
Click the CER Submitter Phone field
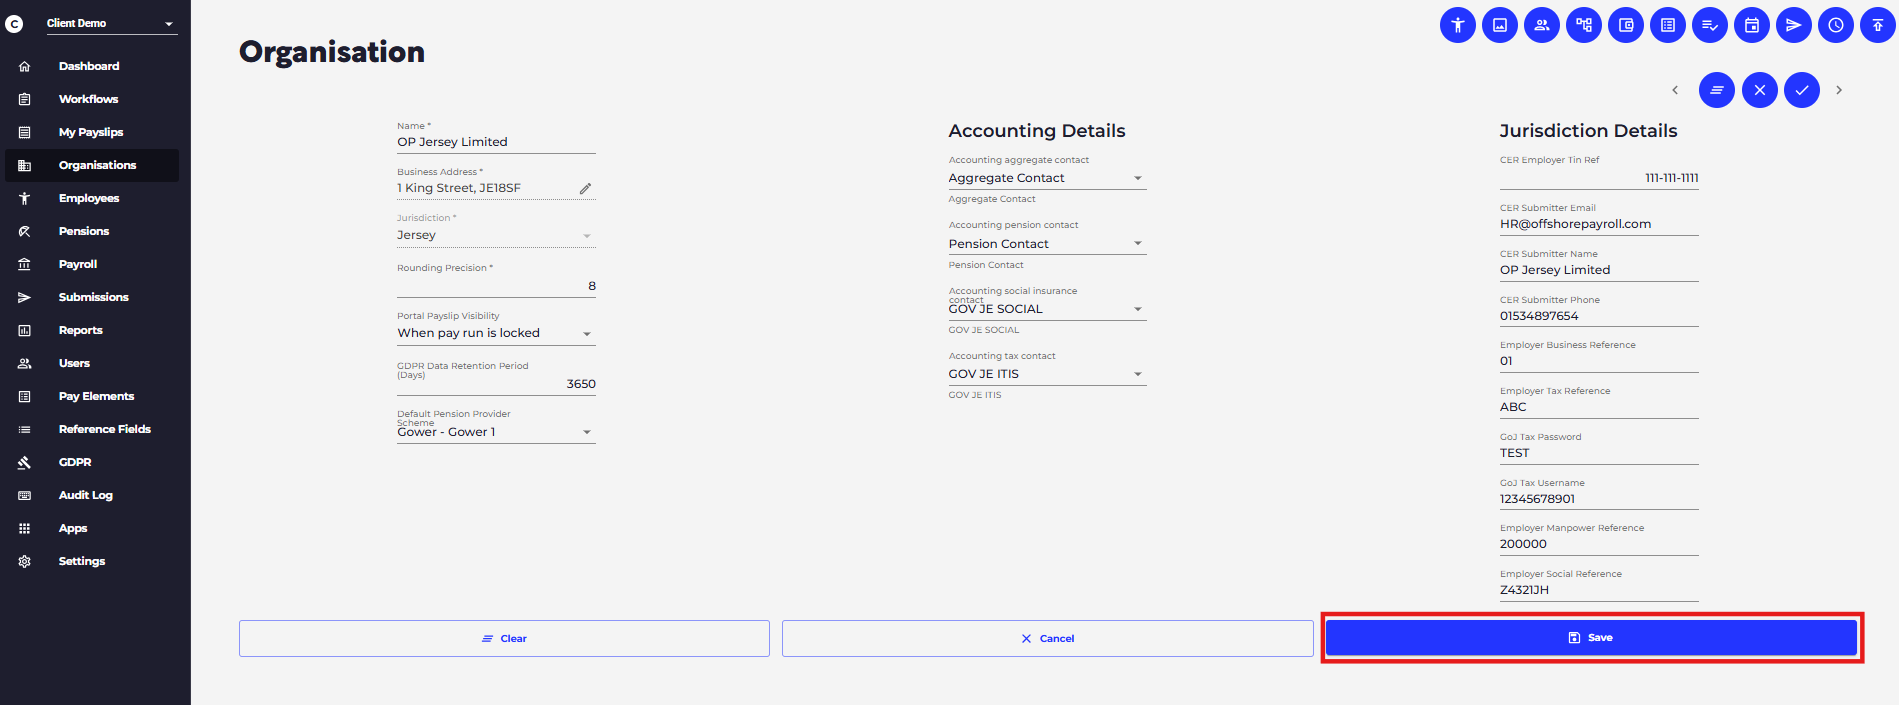(x=1599, y=316)
